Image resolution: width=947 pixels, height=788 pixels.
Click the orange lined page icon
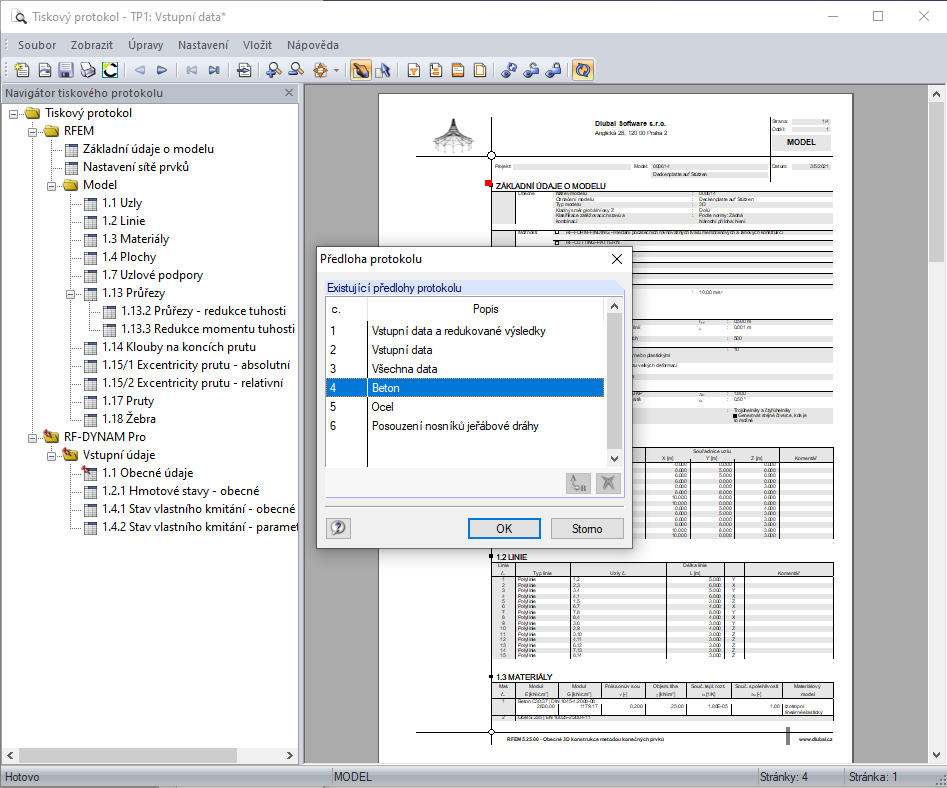(458, 70)
